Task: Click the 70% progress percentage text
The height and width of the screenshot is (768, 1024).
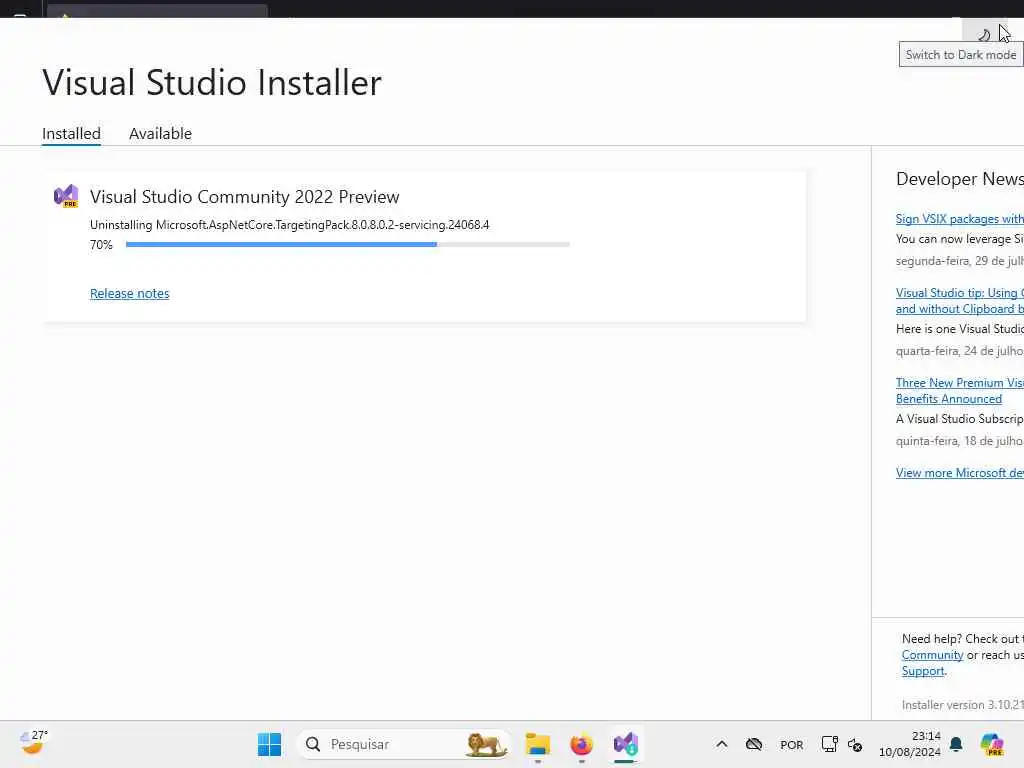Action: click(101, 245)
